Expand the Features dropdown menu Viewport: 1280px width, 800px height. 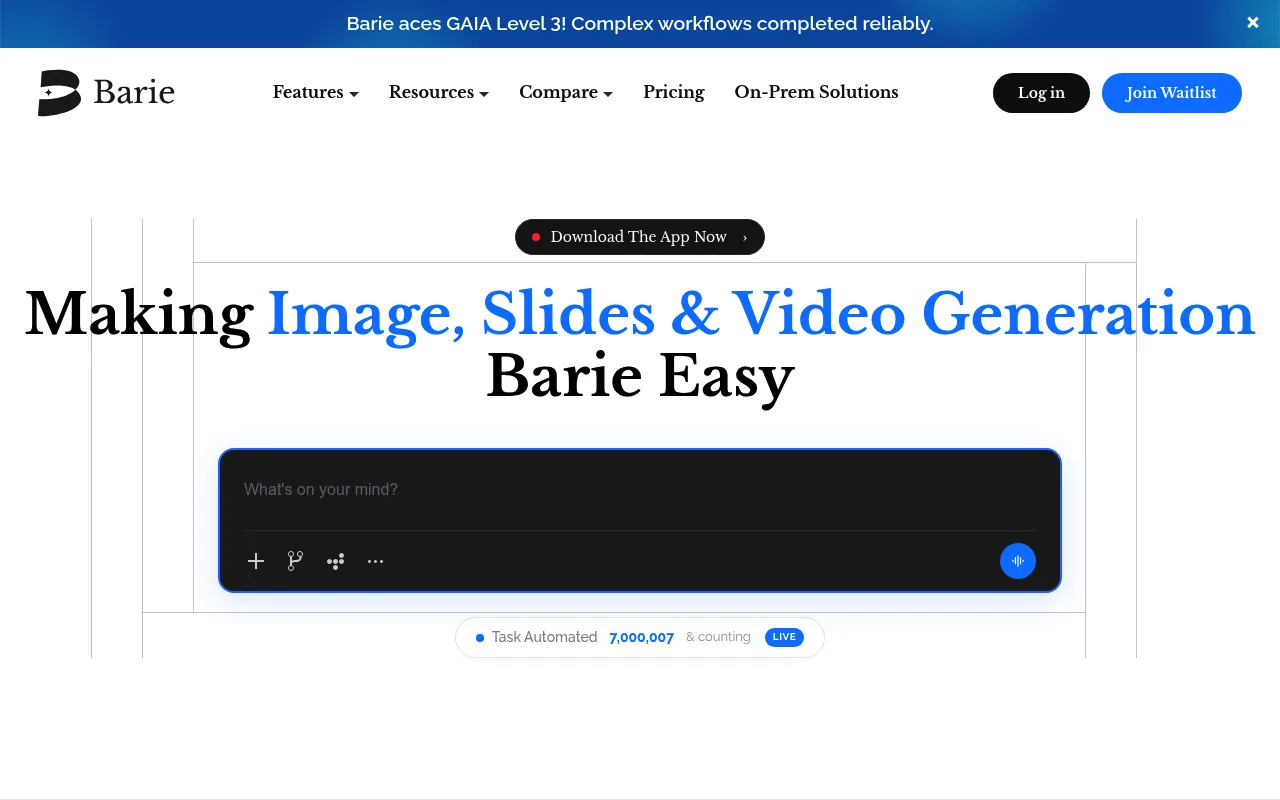(x=316, y=92)
